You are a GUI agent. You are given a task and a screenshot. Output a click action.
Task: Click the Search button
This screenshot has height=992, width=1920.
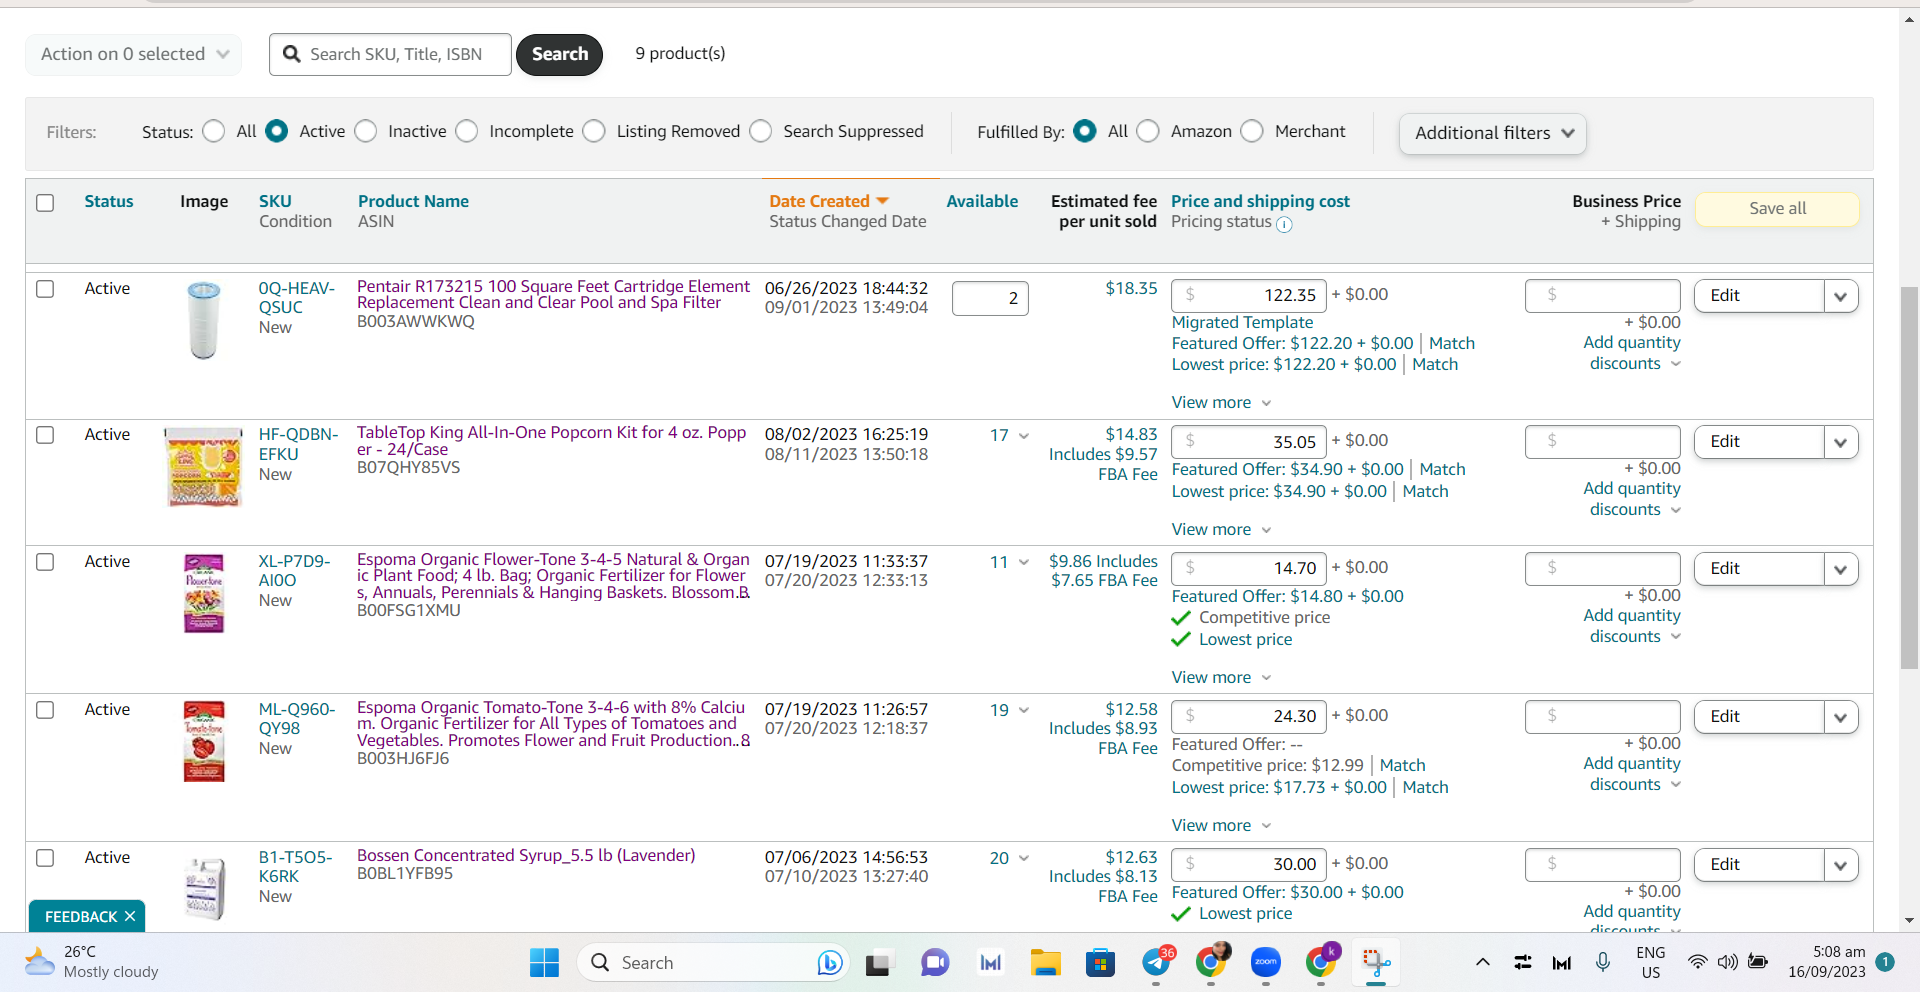559,54
